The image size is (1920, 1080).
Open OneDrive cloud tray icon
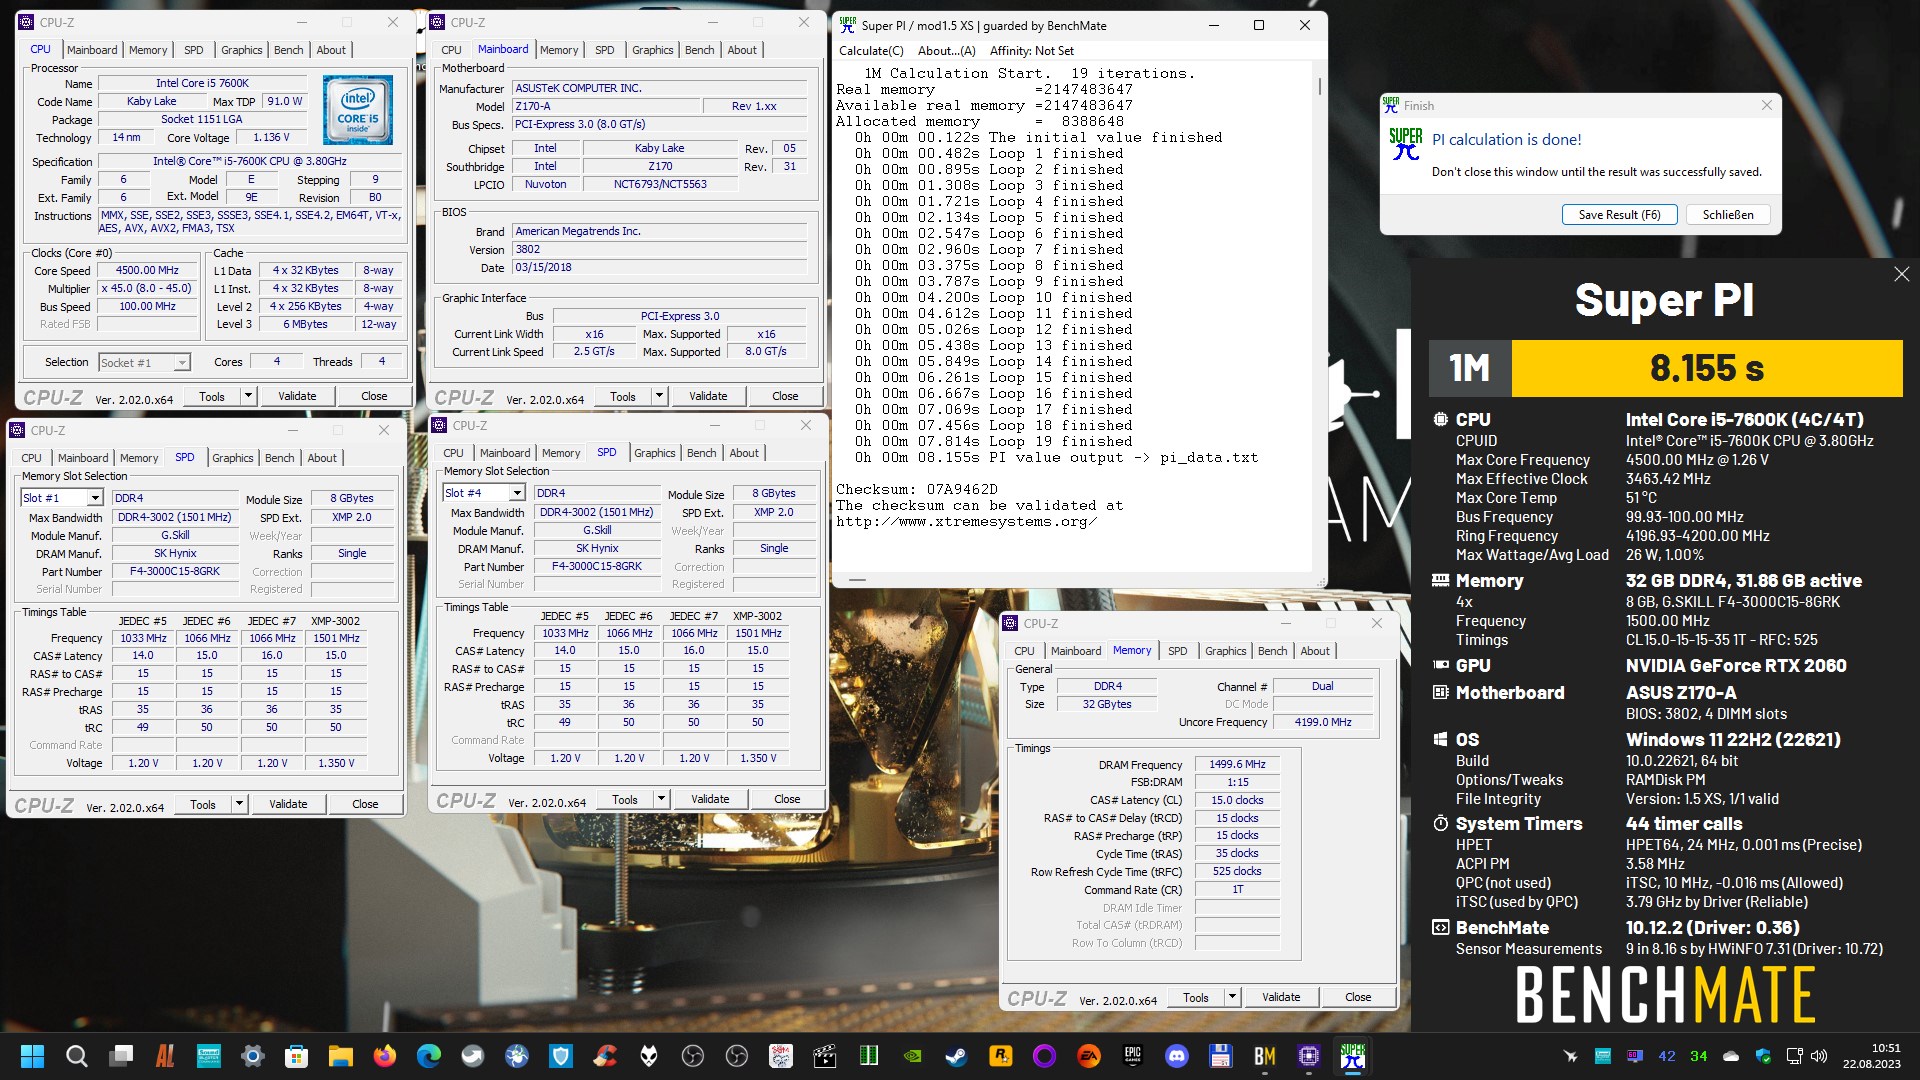[x=1731, y=1056]
